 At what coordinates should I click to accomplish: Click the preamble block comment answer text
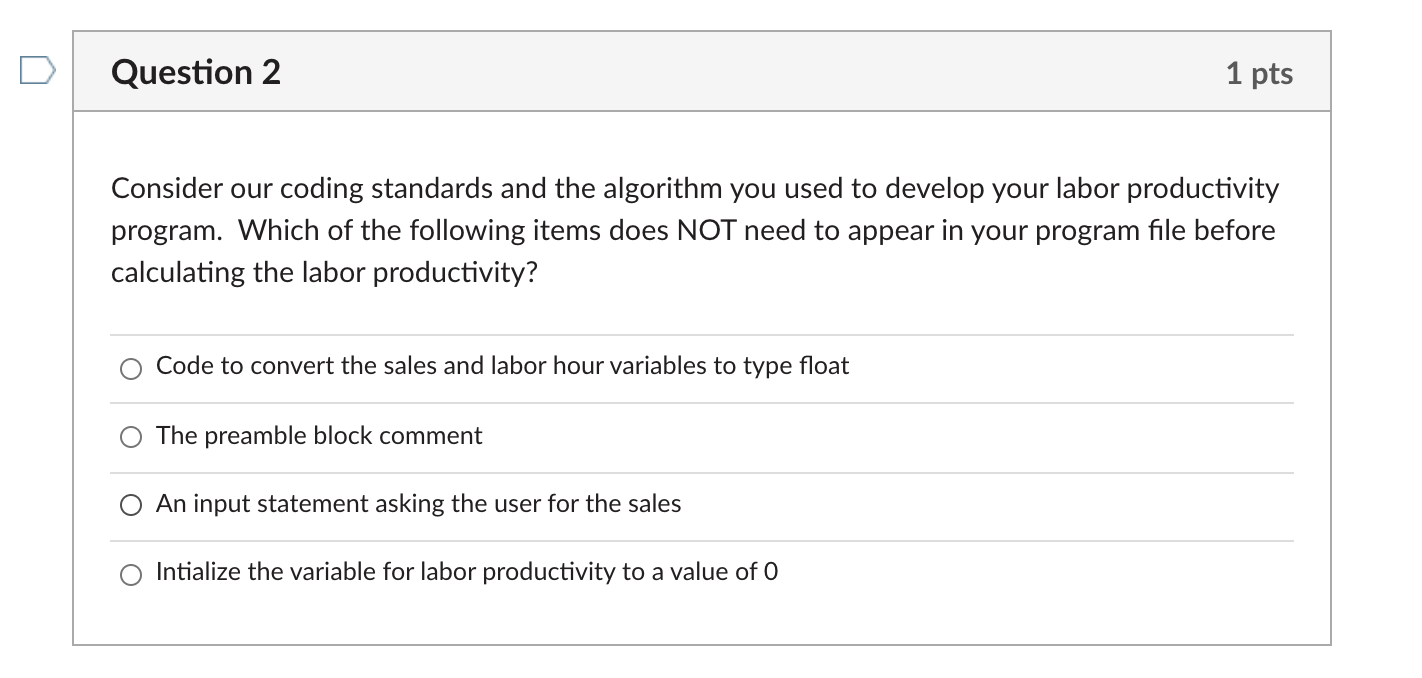[x=319, y=436]
